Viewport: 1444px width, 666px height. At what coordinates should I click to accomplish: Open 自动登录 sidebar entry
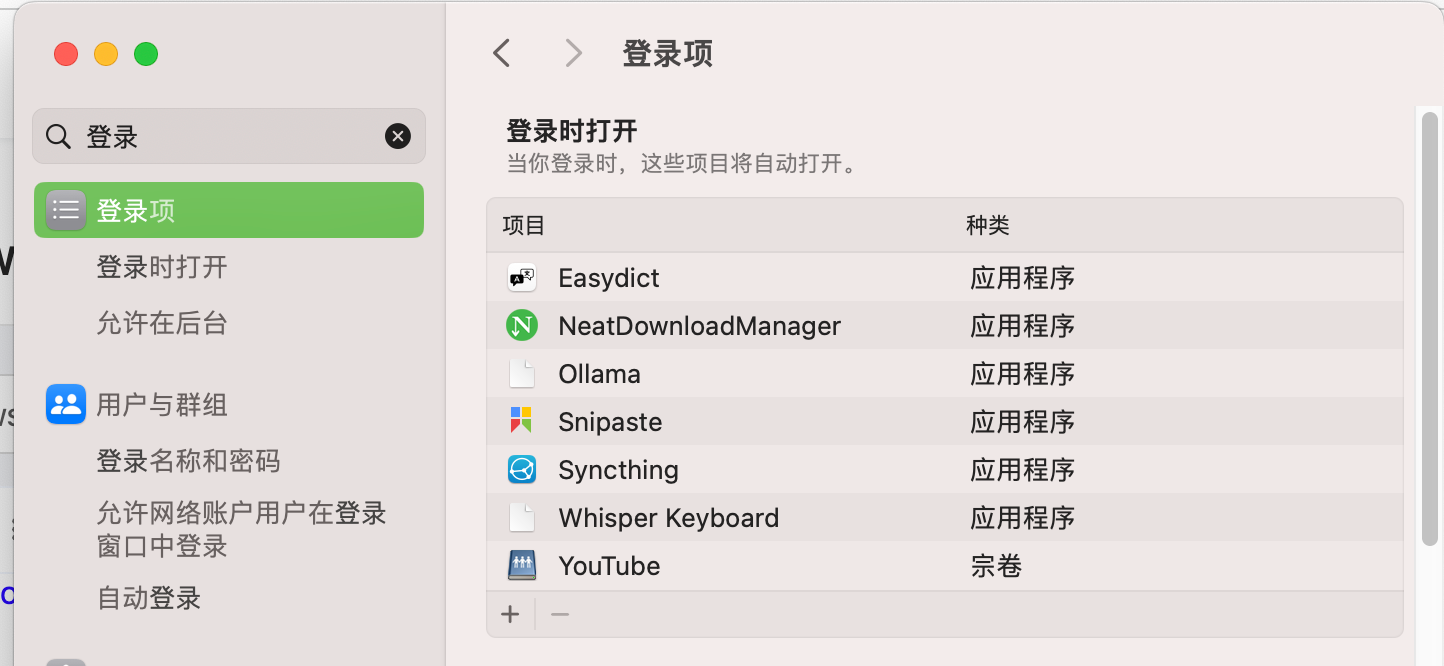[x=149, y=598]
